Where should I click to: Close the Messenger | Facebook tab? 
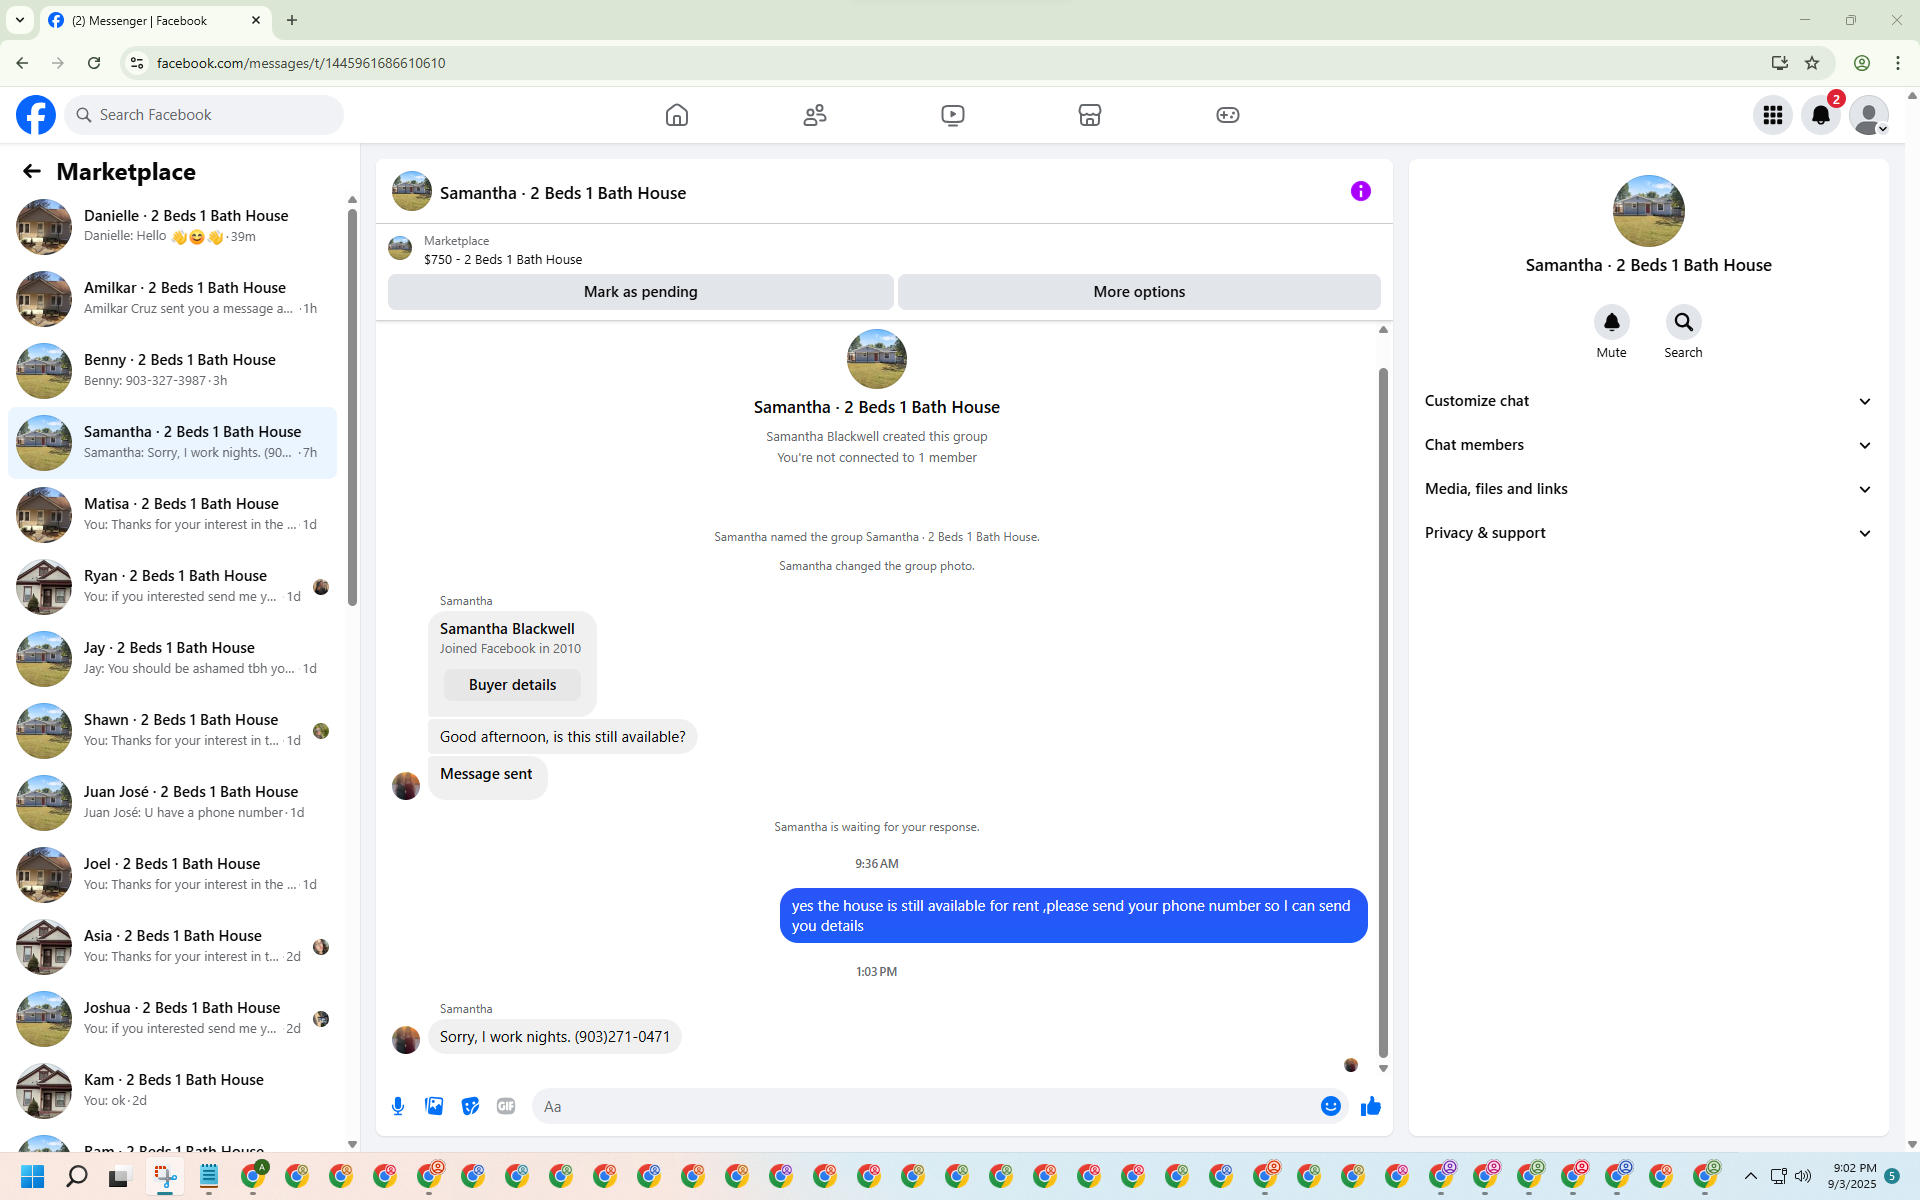click(x=256, y=20)
